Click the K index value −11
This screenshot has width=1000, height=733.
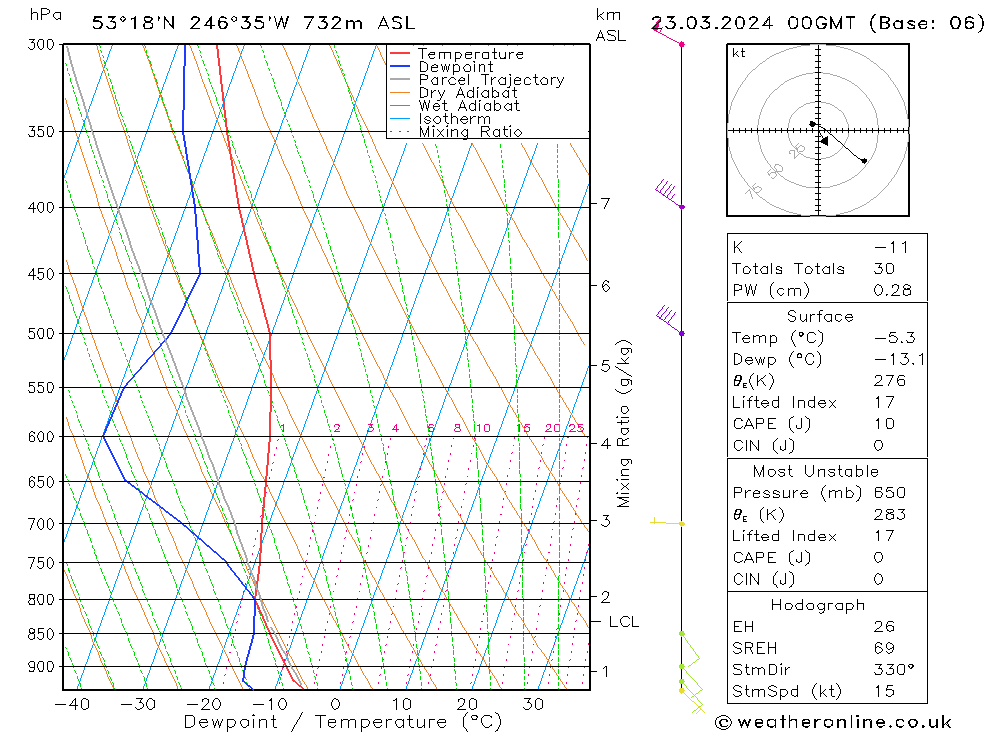892,248
